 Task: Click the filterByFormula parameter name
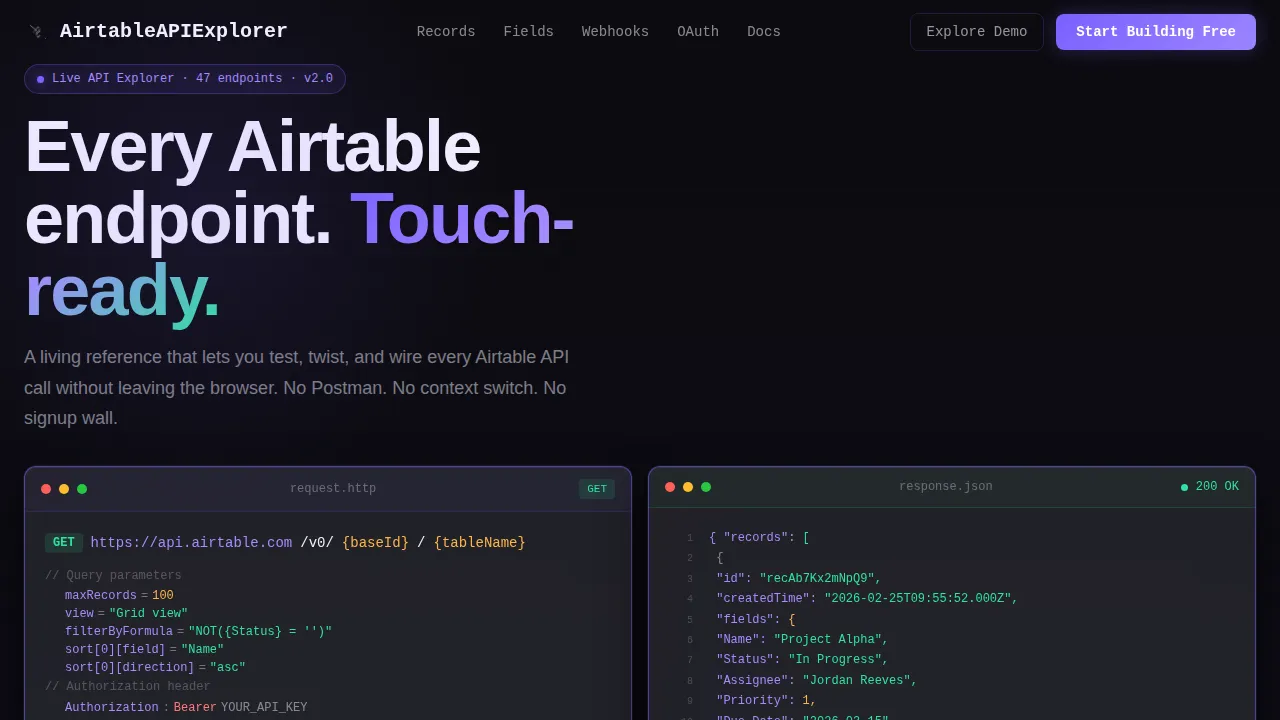tap(119, 632)
